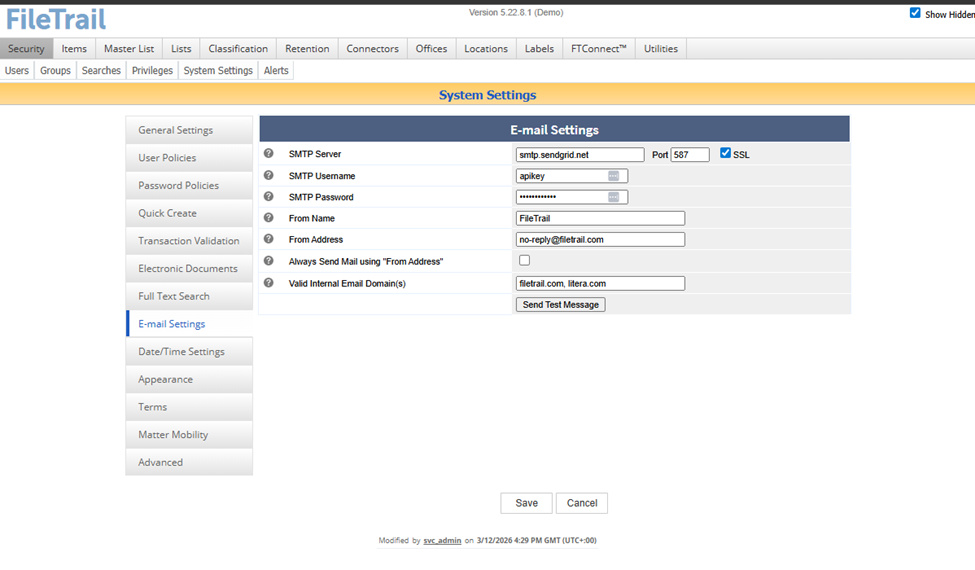Open the Retention tab
Screen dimensions: 975x570
(307, 48)
